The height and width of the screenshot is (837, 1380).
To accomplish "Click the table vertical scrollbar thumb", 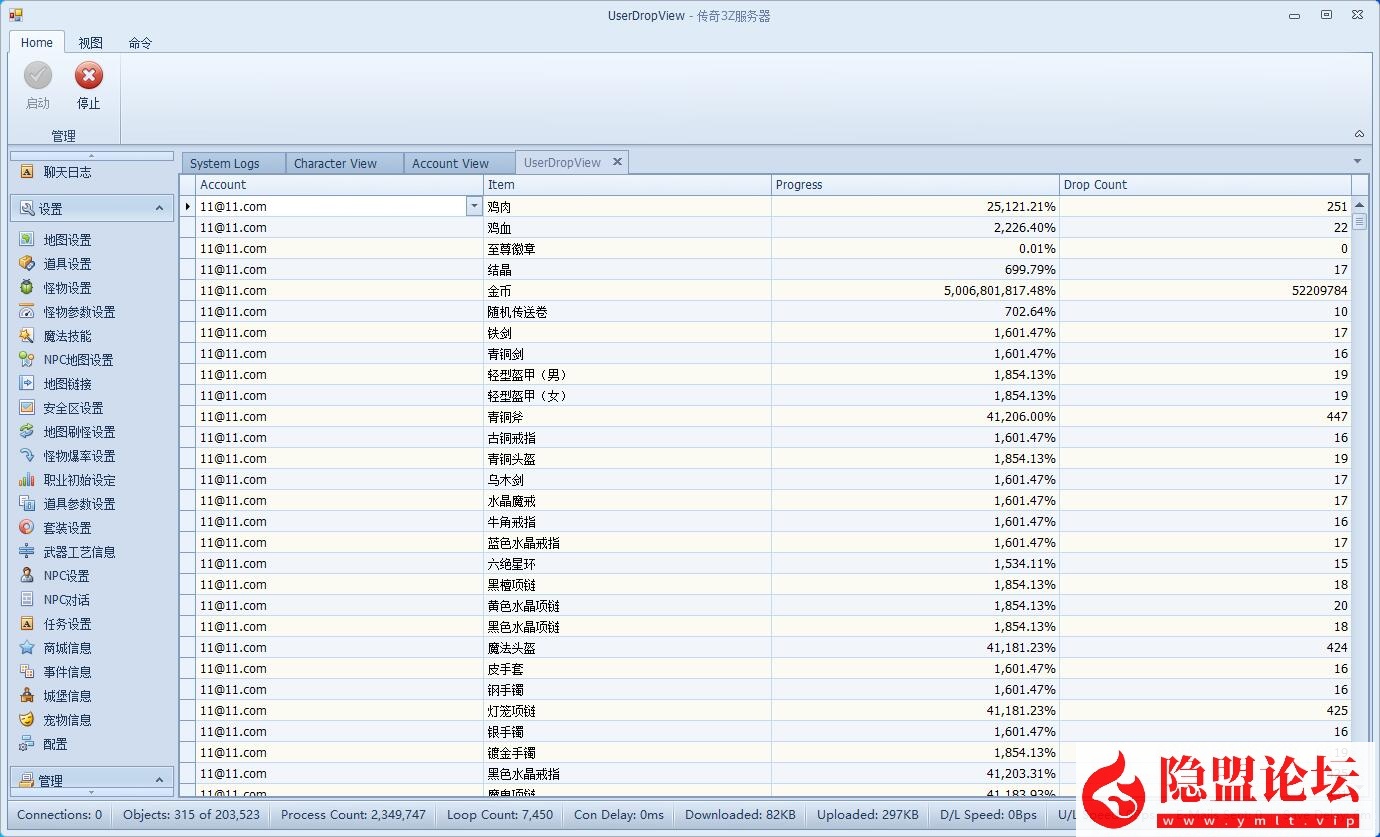I will pos(1359,222).
